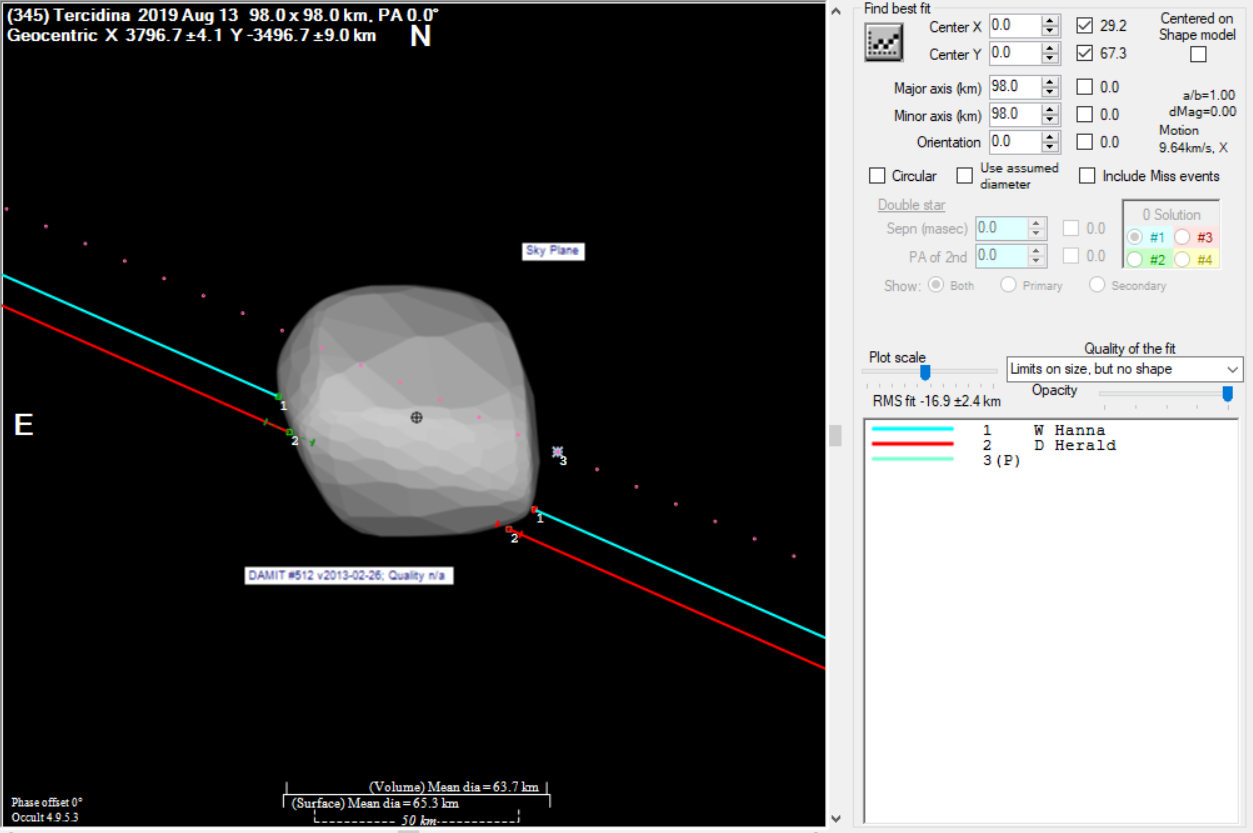This screenshot has height=833, width=1253.
Task: Click the (Volume) Mean dia = 63.7 km text
Action: pyautogui.click(x=452, y=787)
